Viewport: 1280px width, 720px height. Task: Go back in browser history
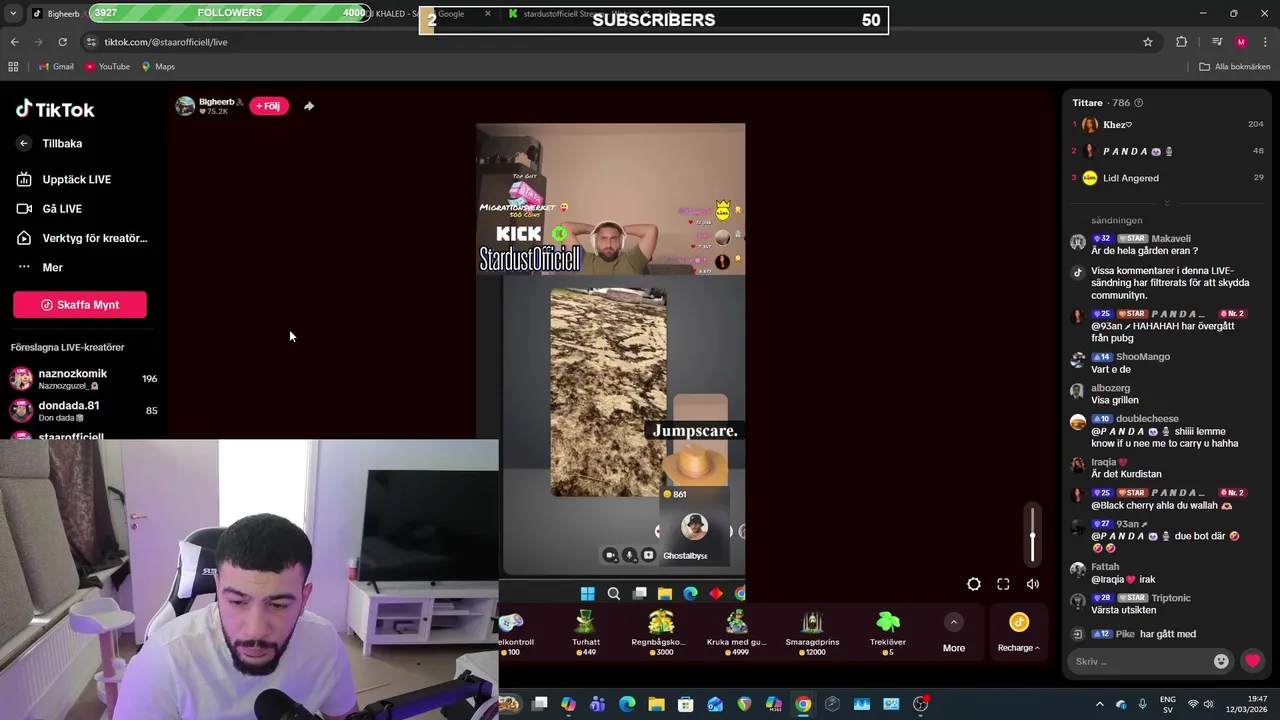pos(14,42)
